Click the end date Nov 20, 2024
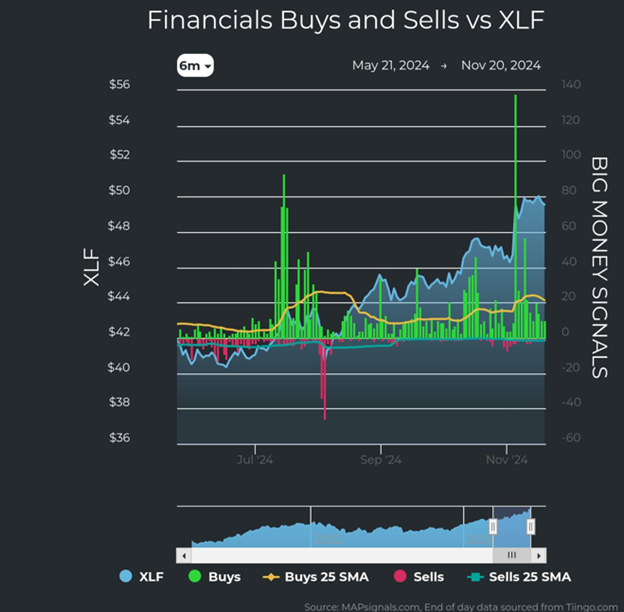The width and height of the screenshot is (624, 612). coord(501,66)
